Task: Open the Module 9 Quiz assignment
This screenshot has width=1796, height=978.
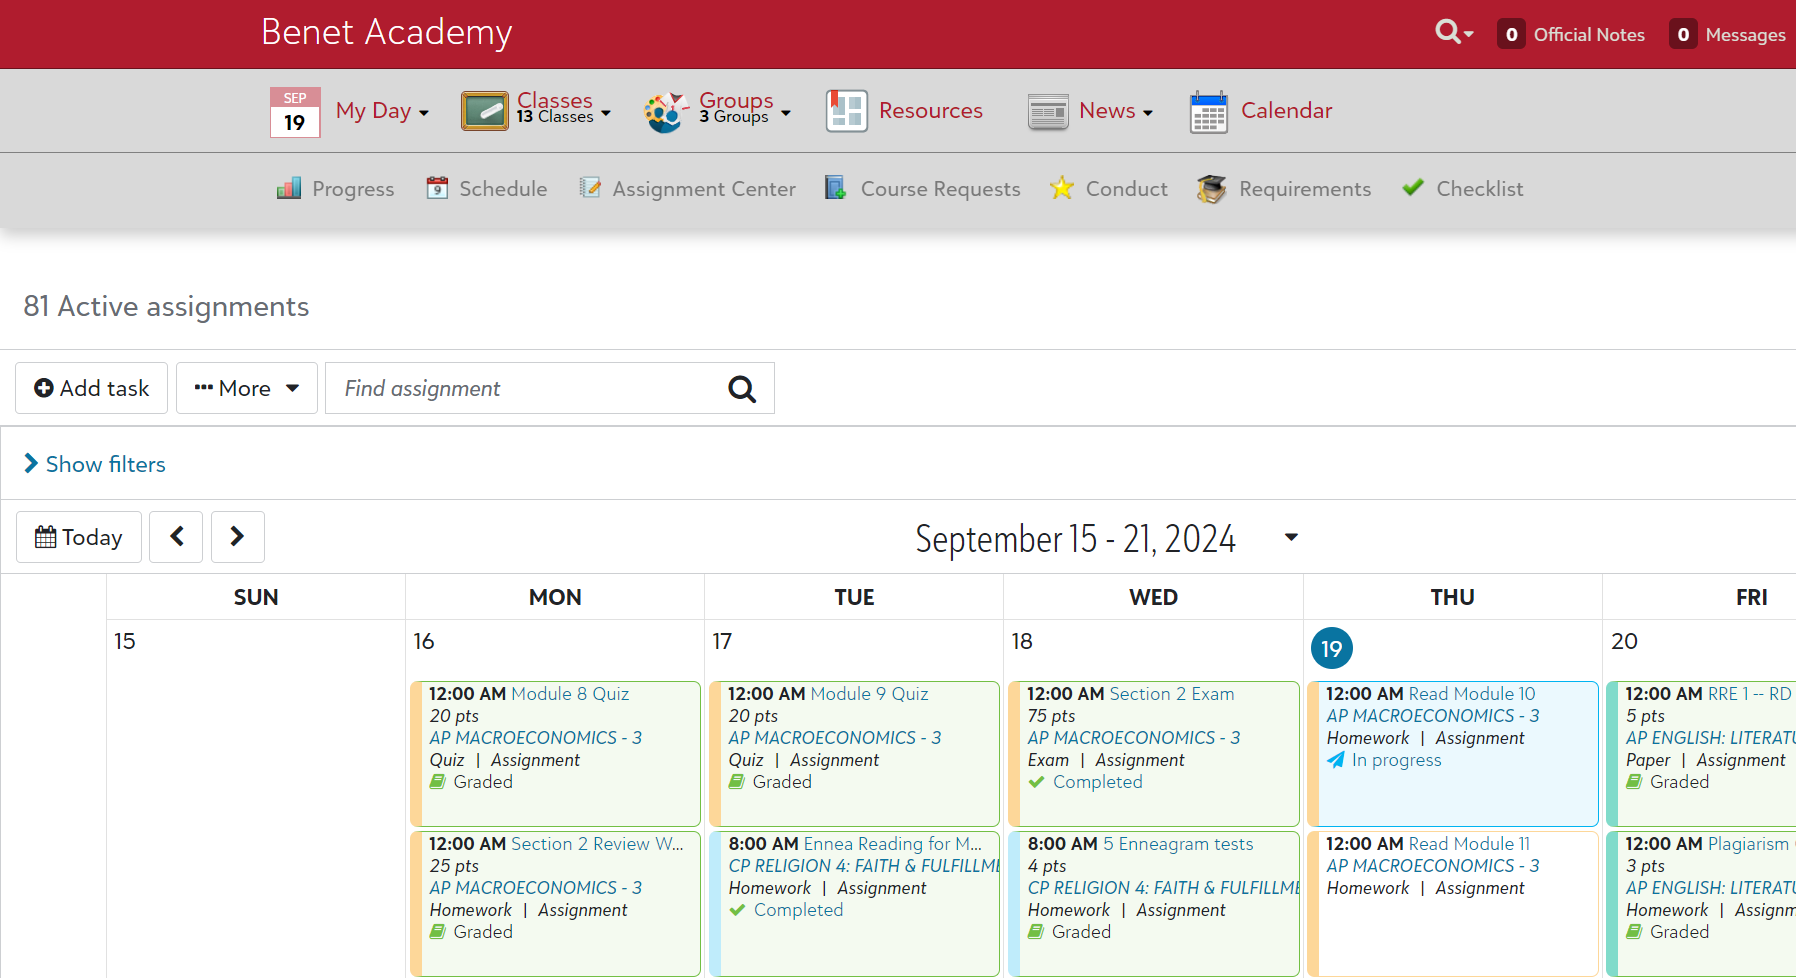Action: [869, 694]
